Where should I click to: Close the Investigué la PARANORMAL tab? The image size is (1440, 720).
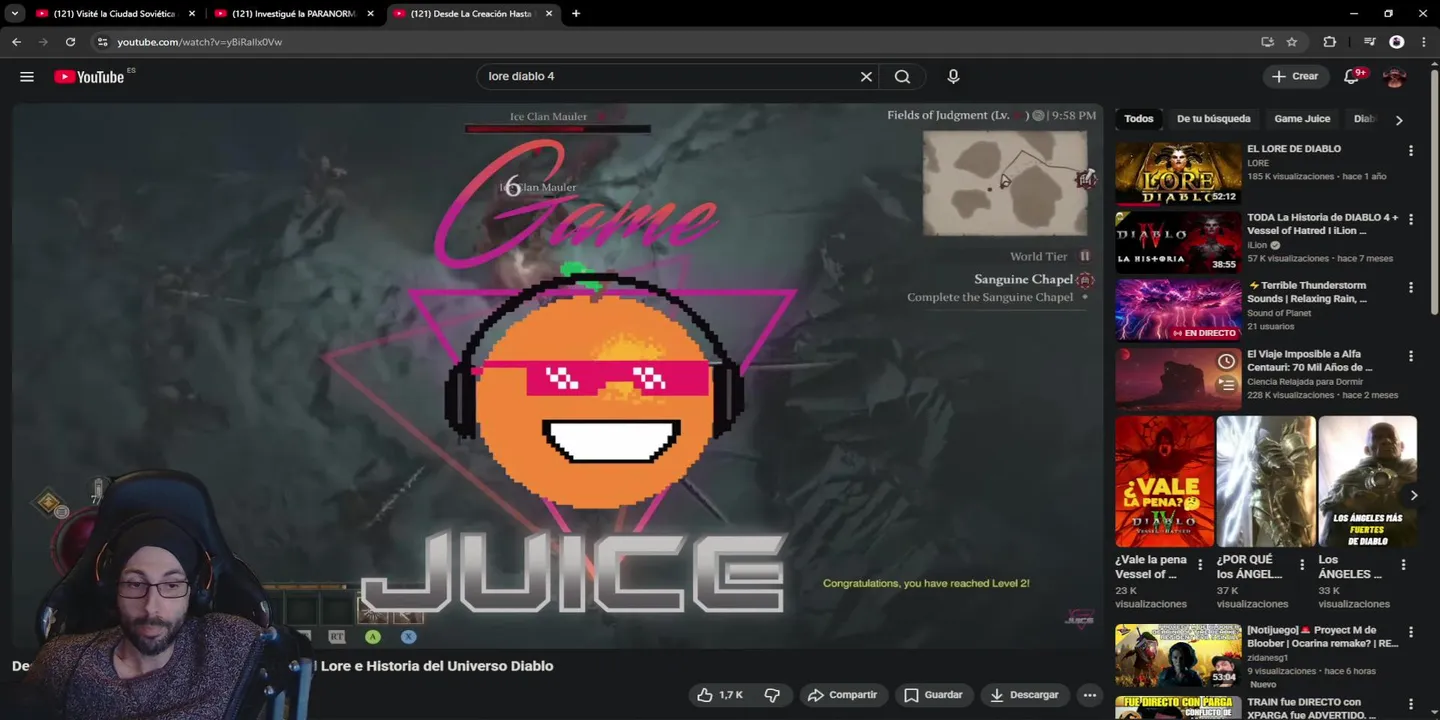click(371, 14)
